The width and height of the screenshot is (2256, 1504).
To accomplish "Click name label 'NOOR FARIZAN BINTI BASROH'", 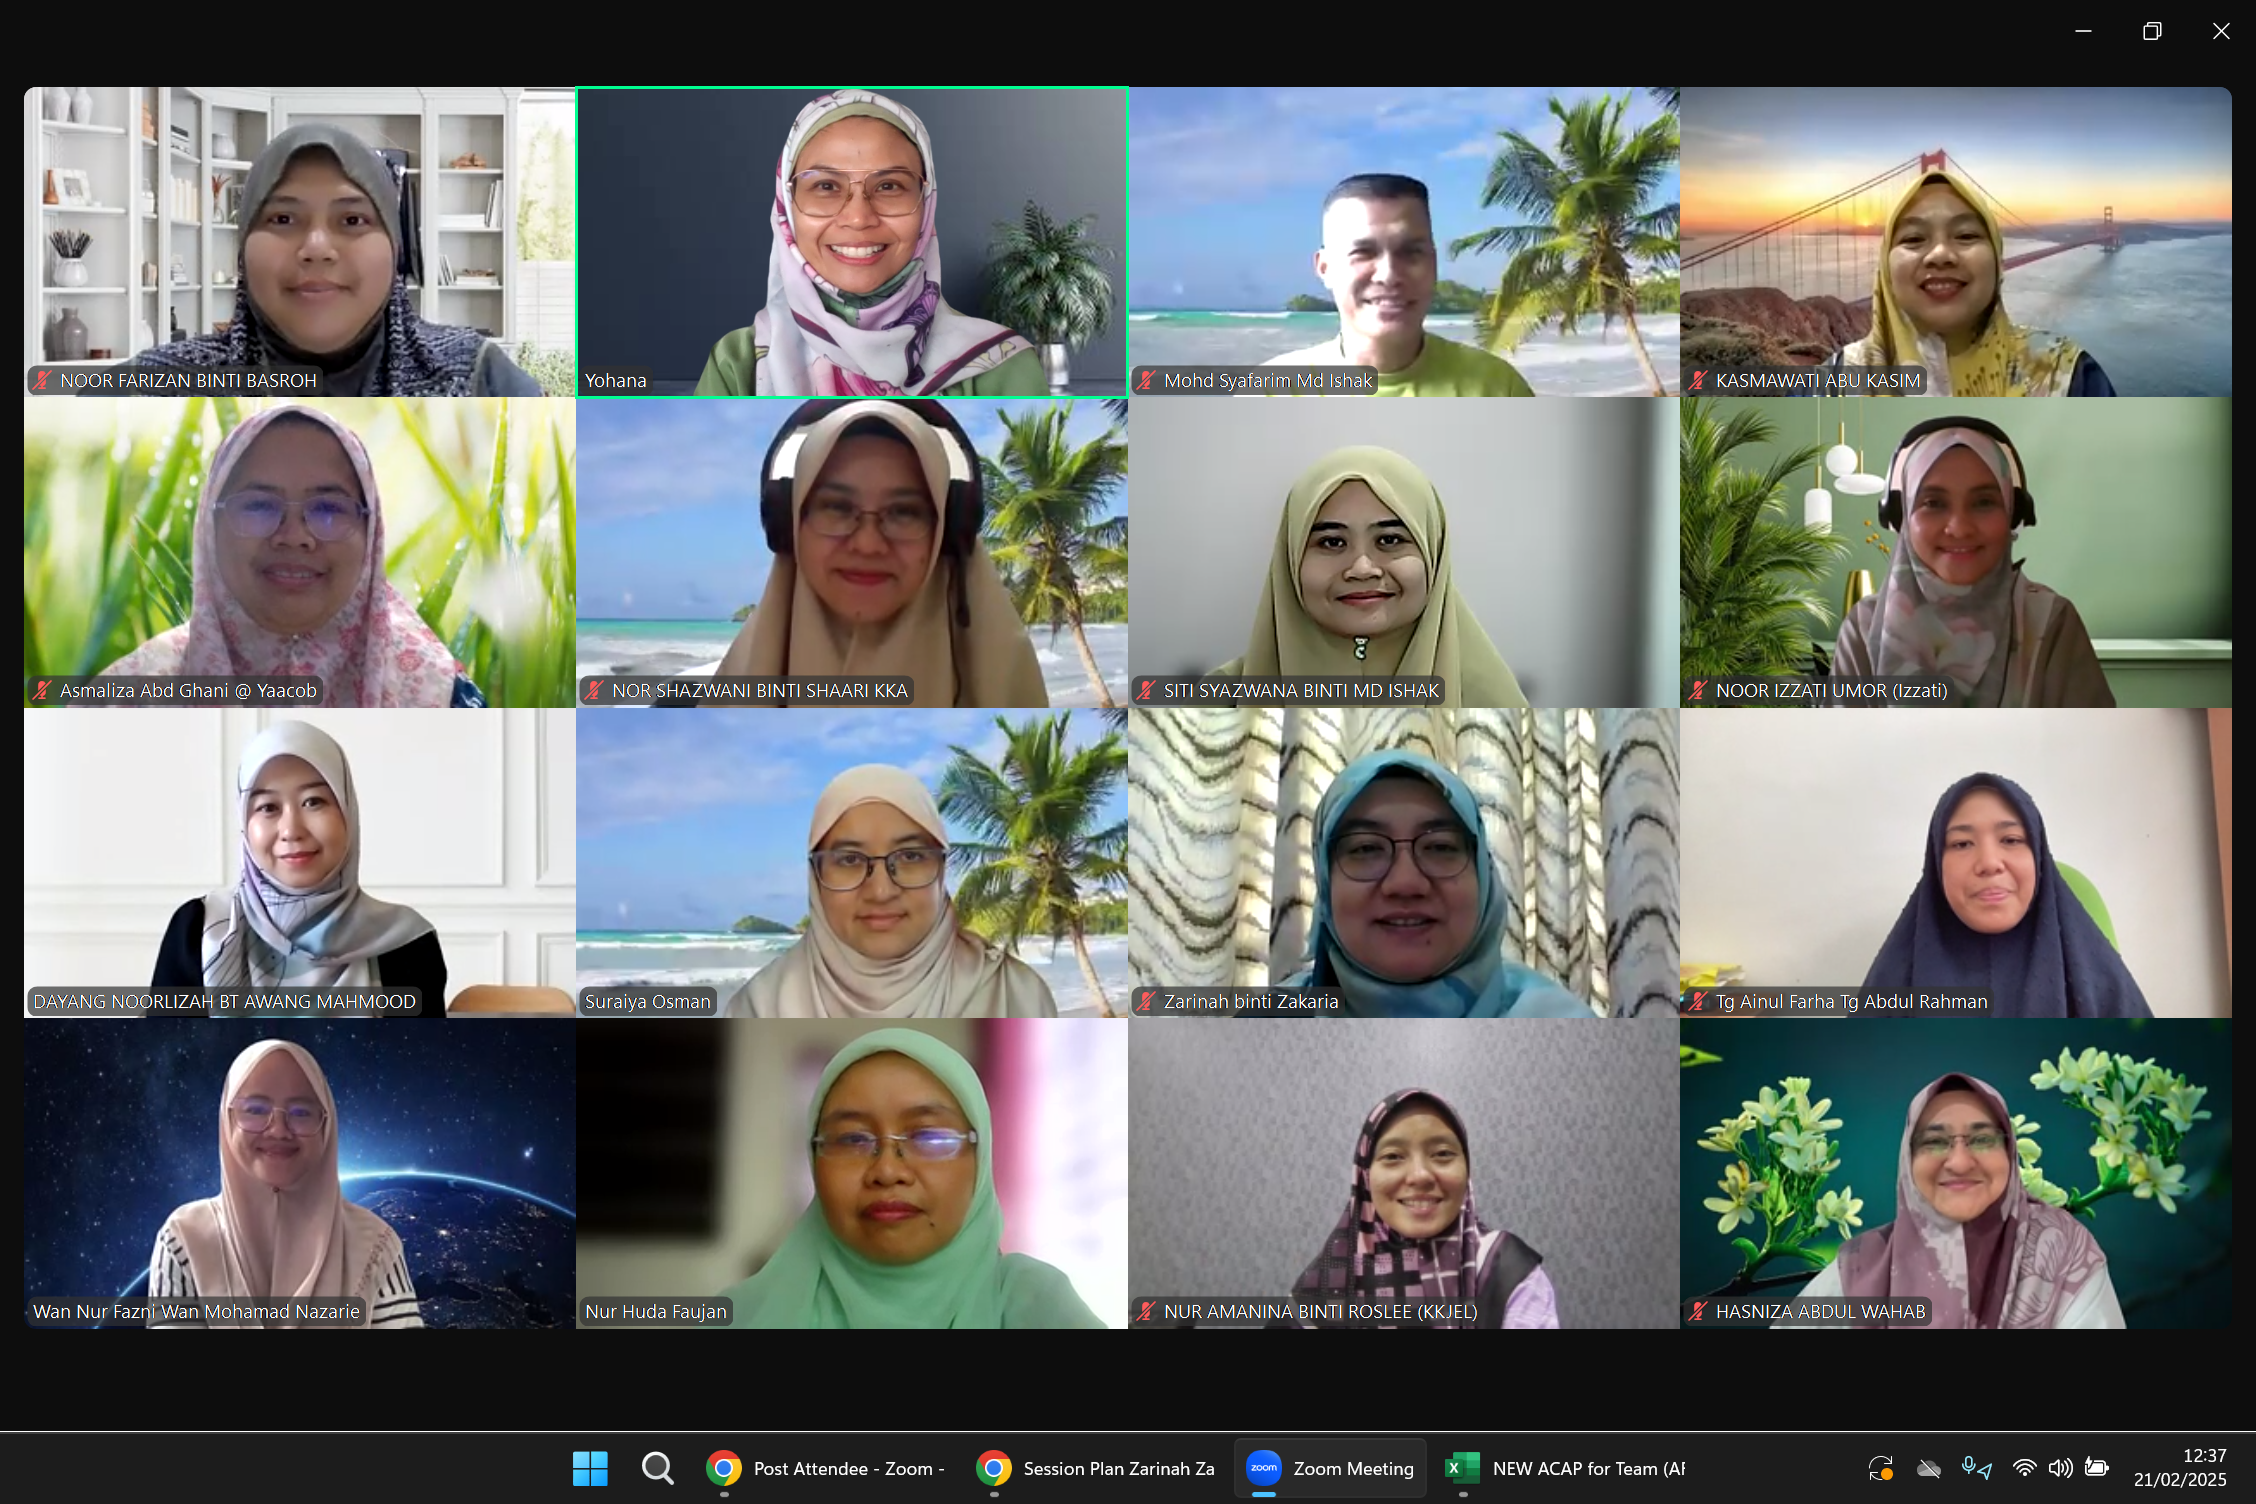I will point(188,380).
